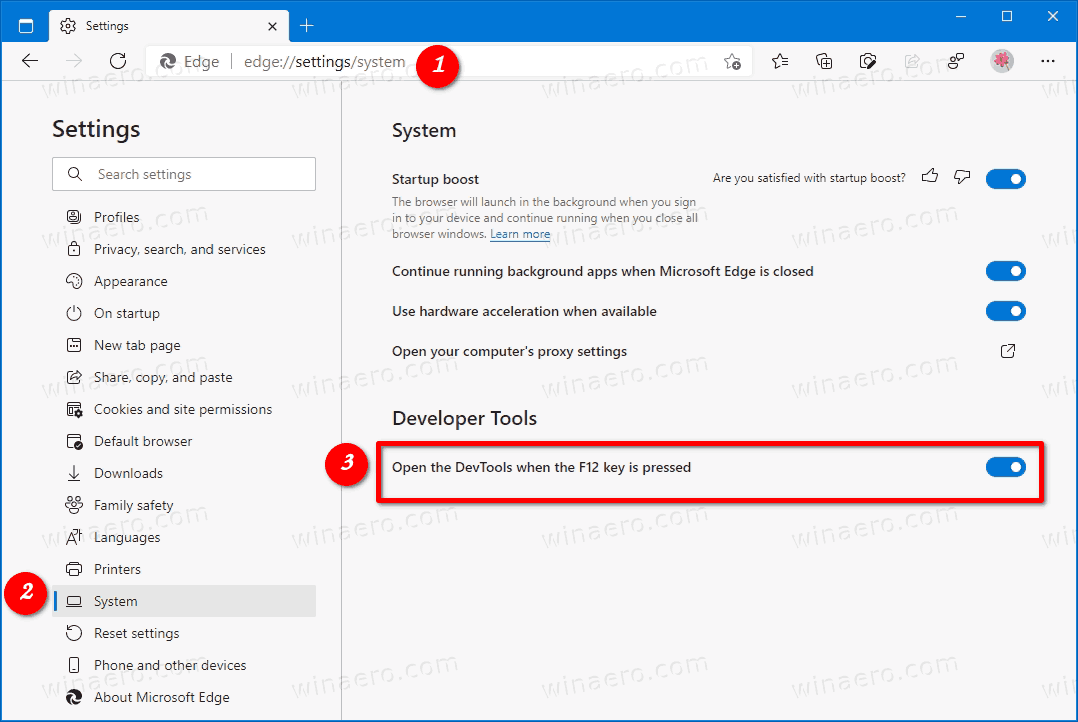Click the Back navigation arrow

click(30, 61)
